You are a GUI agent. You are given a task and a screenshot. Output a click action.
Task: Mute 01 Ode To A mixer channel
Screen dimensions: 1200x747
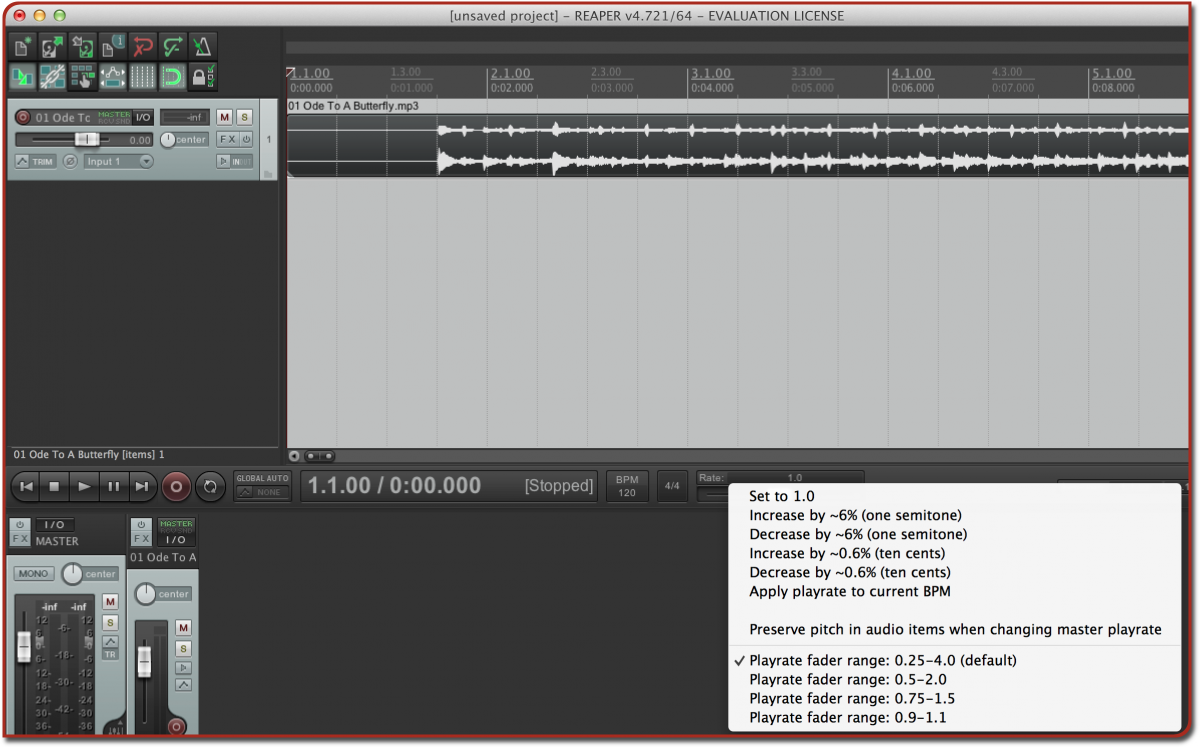point(183,627)
